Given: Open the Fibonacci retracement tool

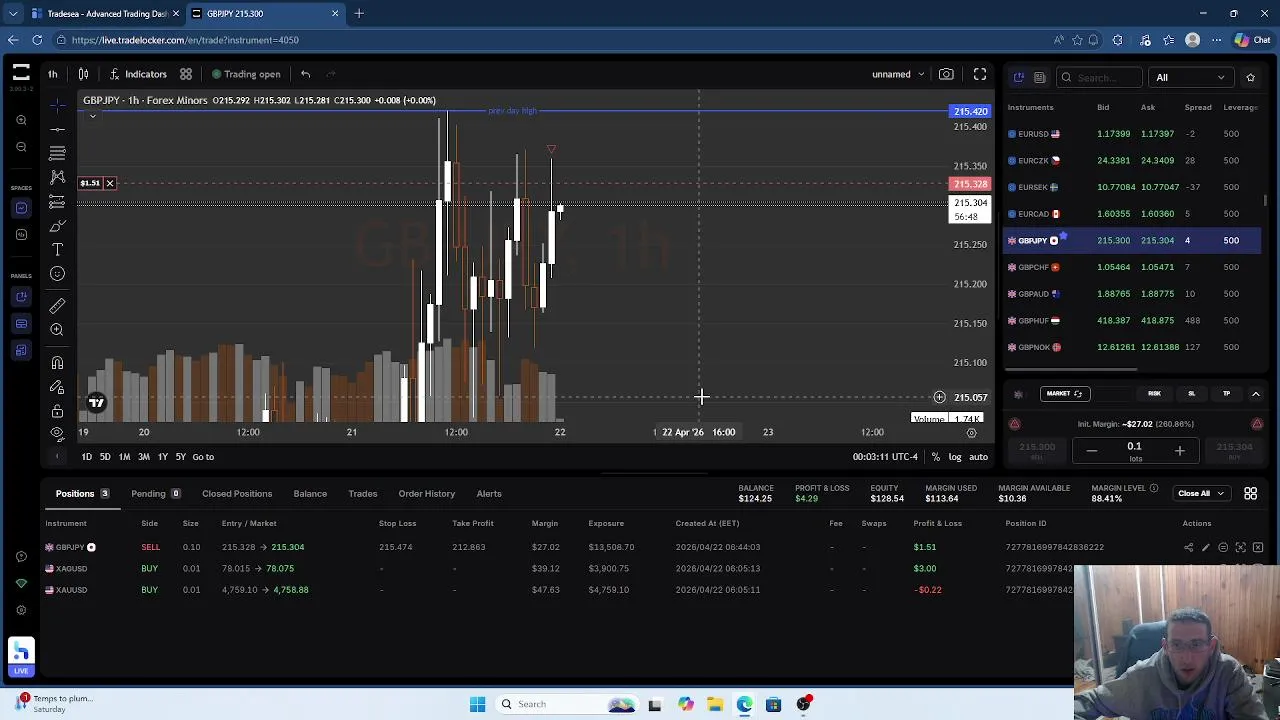Looking at the screenshot, I should pyautogui.click(x=57, y=153).
